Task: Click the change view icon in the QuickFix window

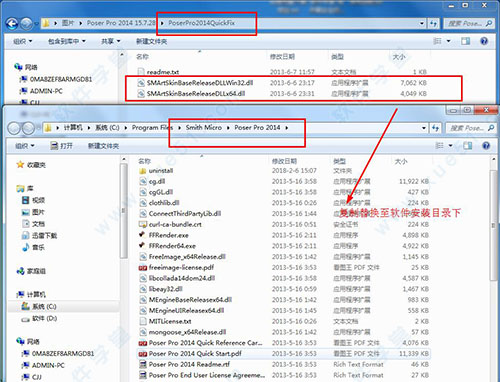Action: point(437,41)
